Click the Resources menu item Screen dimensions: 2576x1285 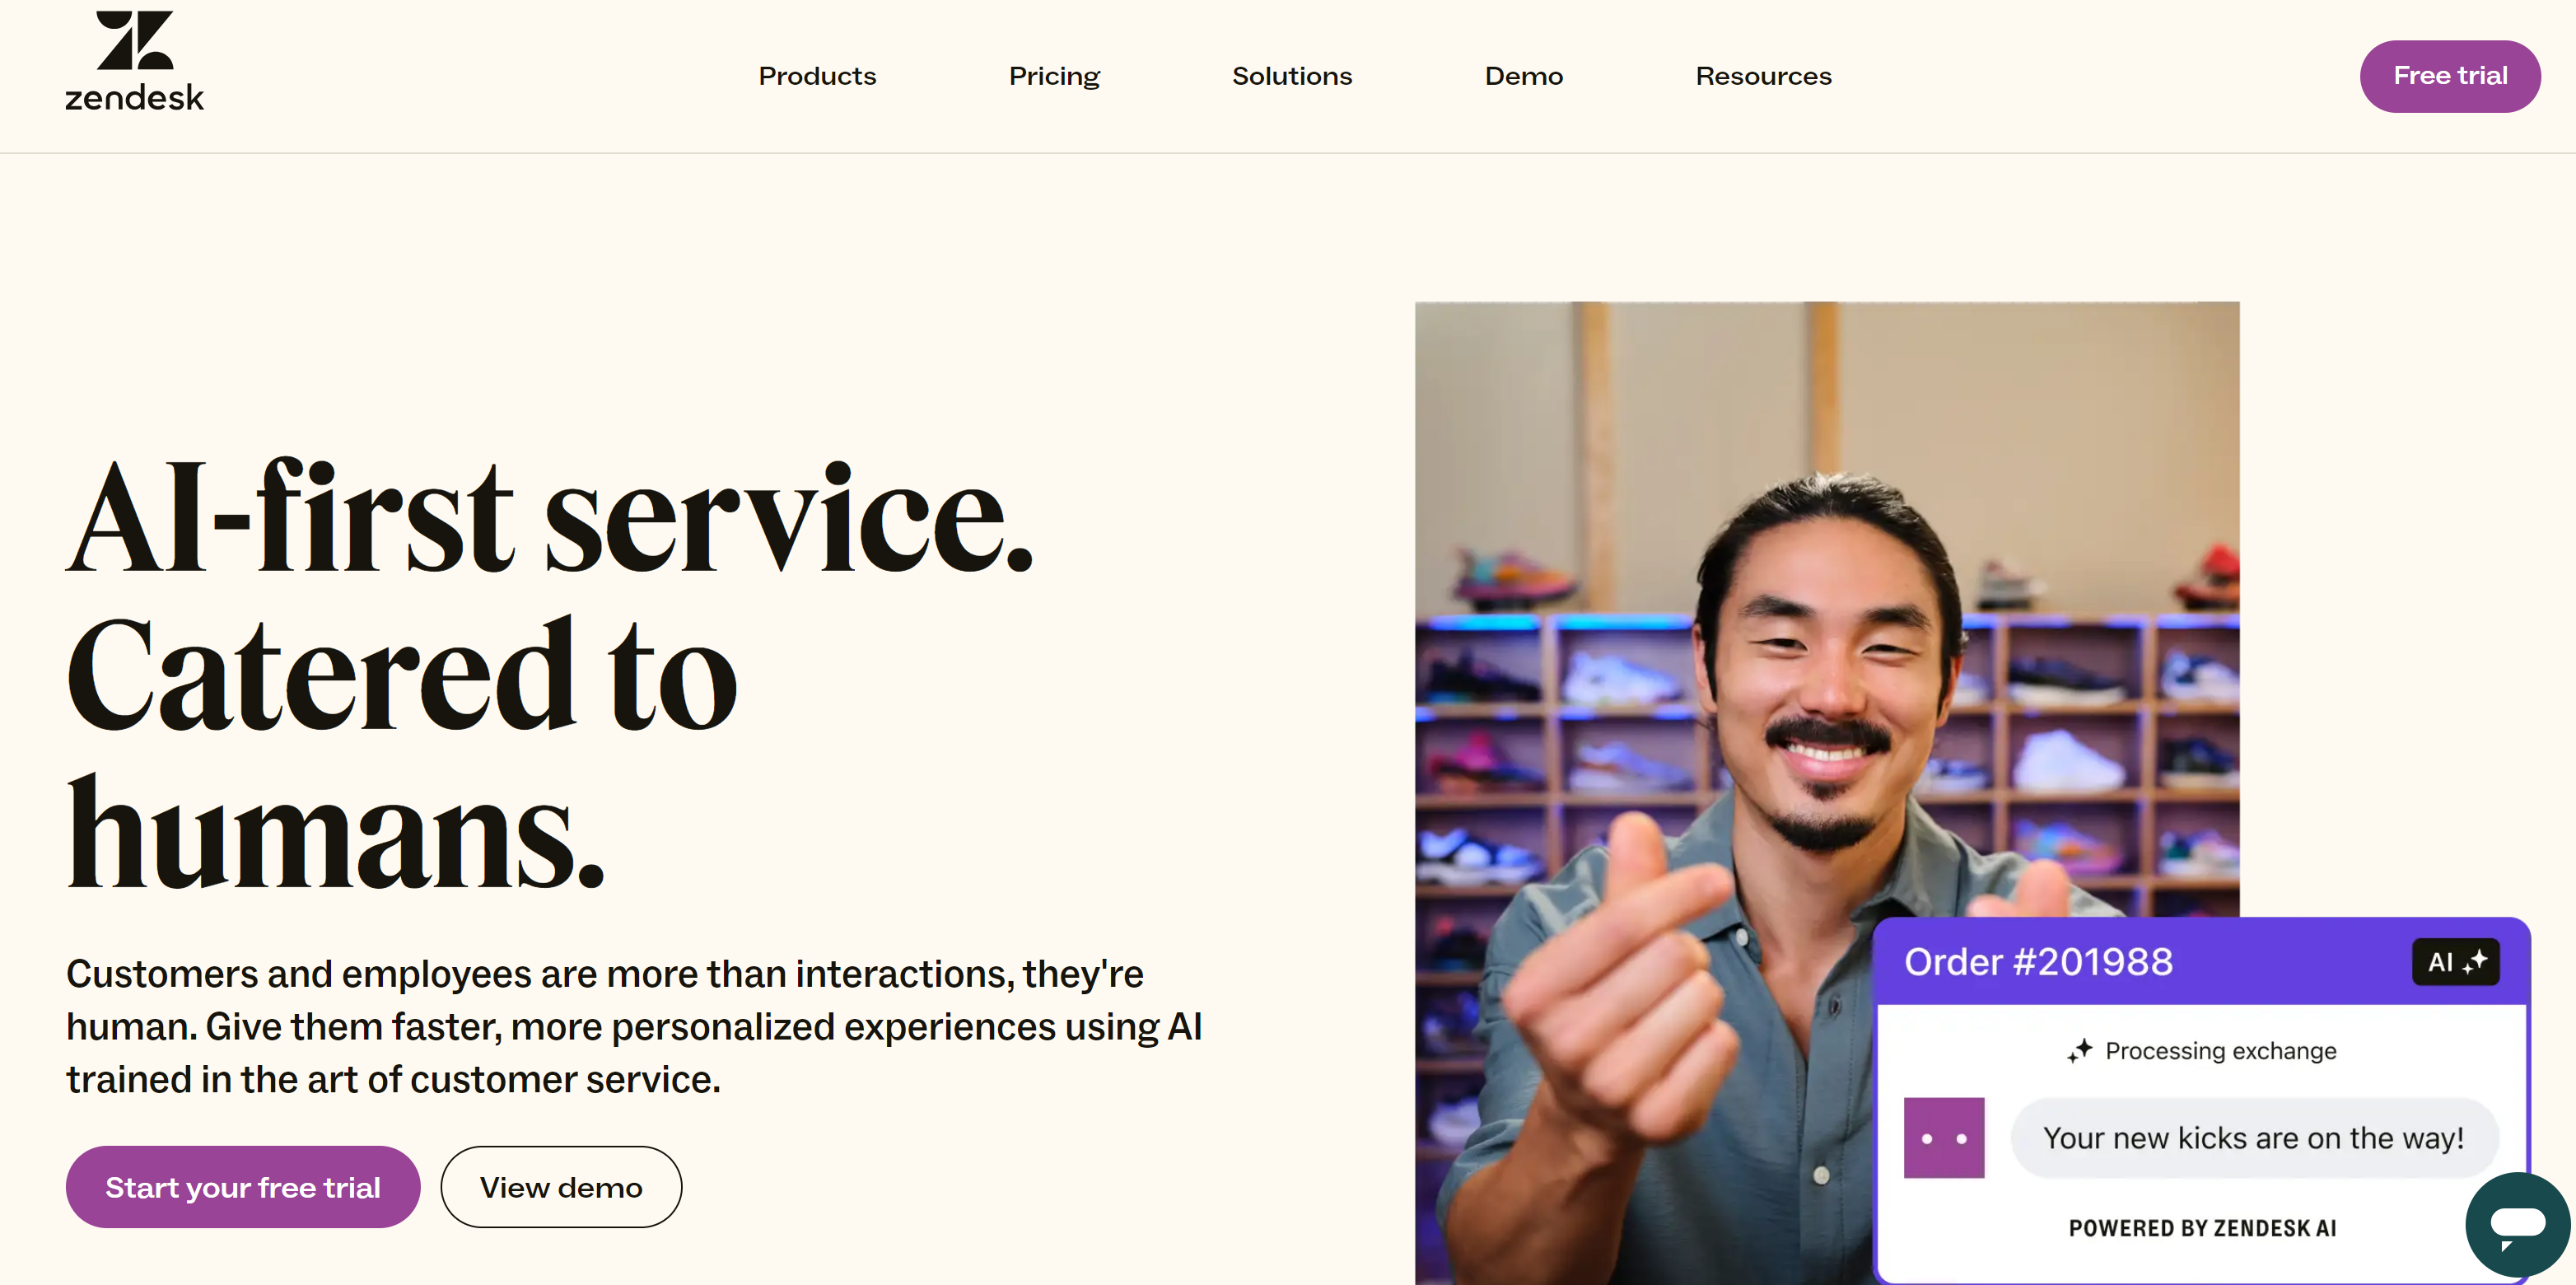(1763, 76)
